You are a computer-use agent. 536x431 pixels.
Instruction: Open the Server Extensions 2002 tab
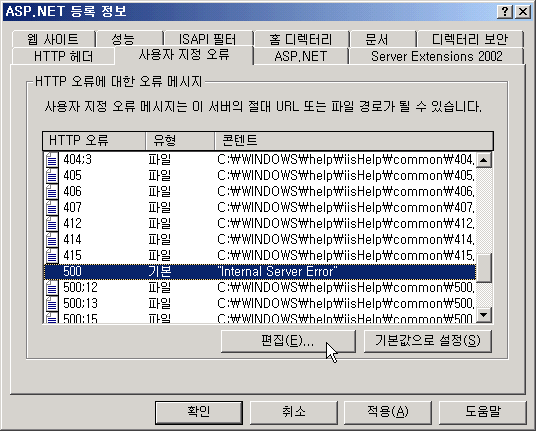point(437,56)
